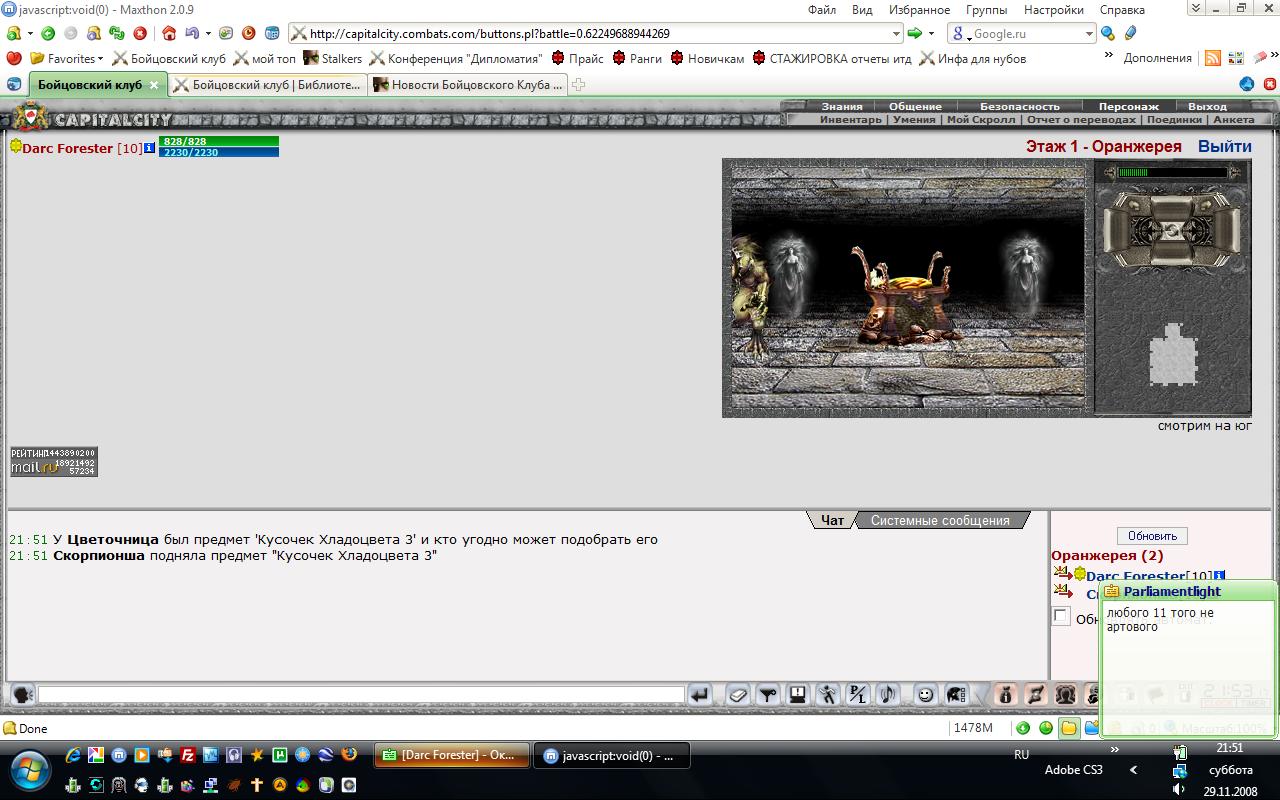Image resolution: width=1280 pixels, height=800 pixels.
Task: Click the Darc Forester character name
Action: (x=67, y=148)
